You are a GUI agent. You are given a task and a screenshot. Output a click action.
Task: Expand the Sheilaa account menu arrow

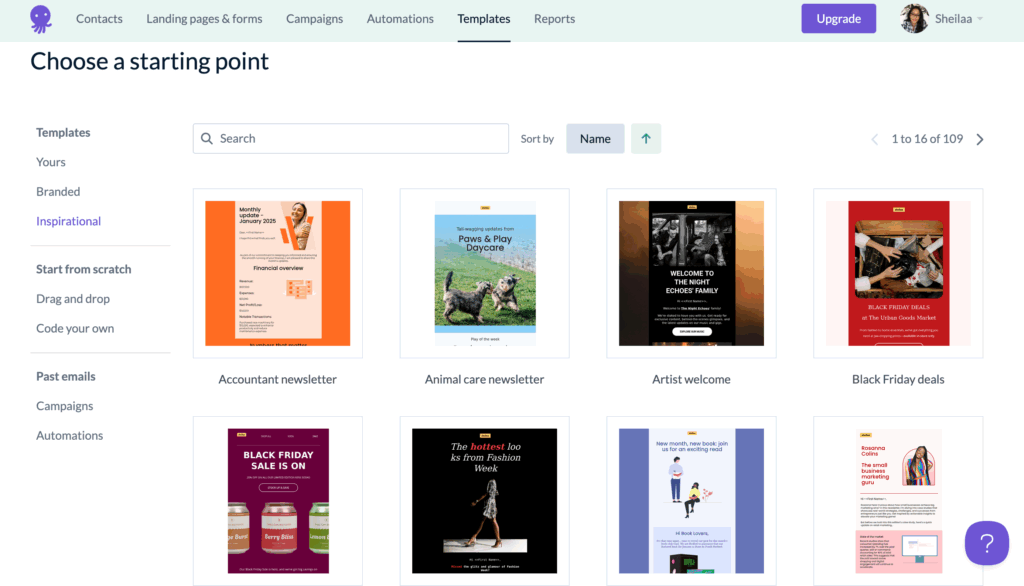pos(980,19)
